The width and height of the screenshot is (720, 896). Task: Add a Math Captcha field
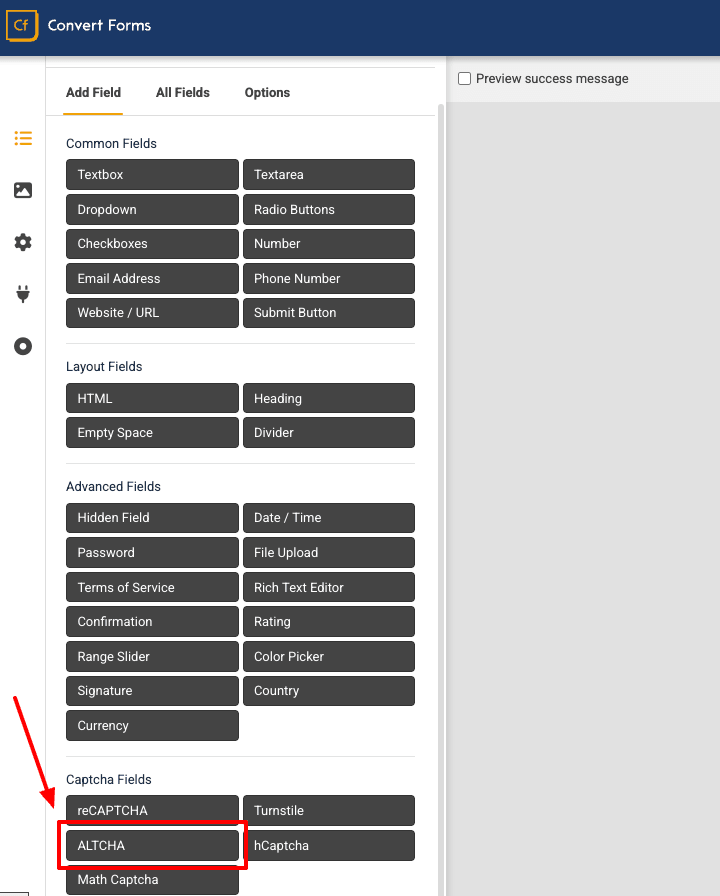[x=152, y=880]
